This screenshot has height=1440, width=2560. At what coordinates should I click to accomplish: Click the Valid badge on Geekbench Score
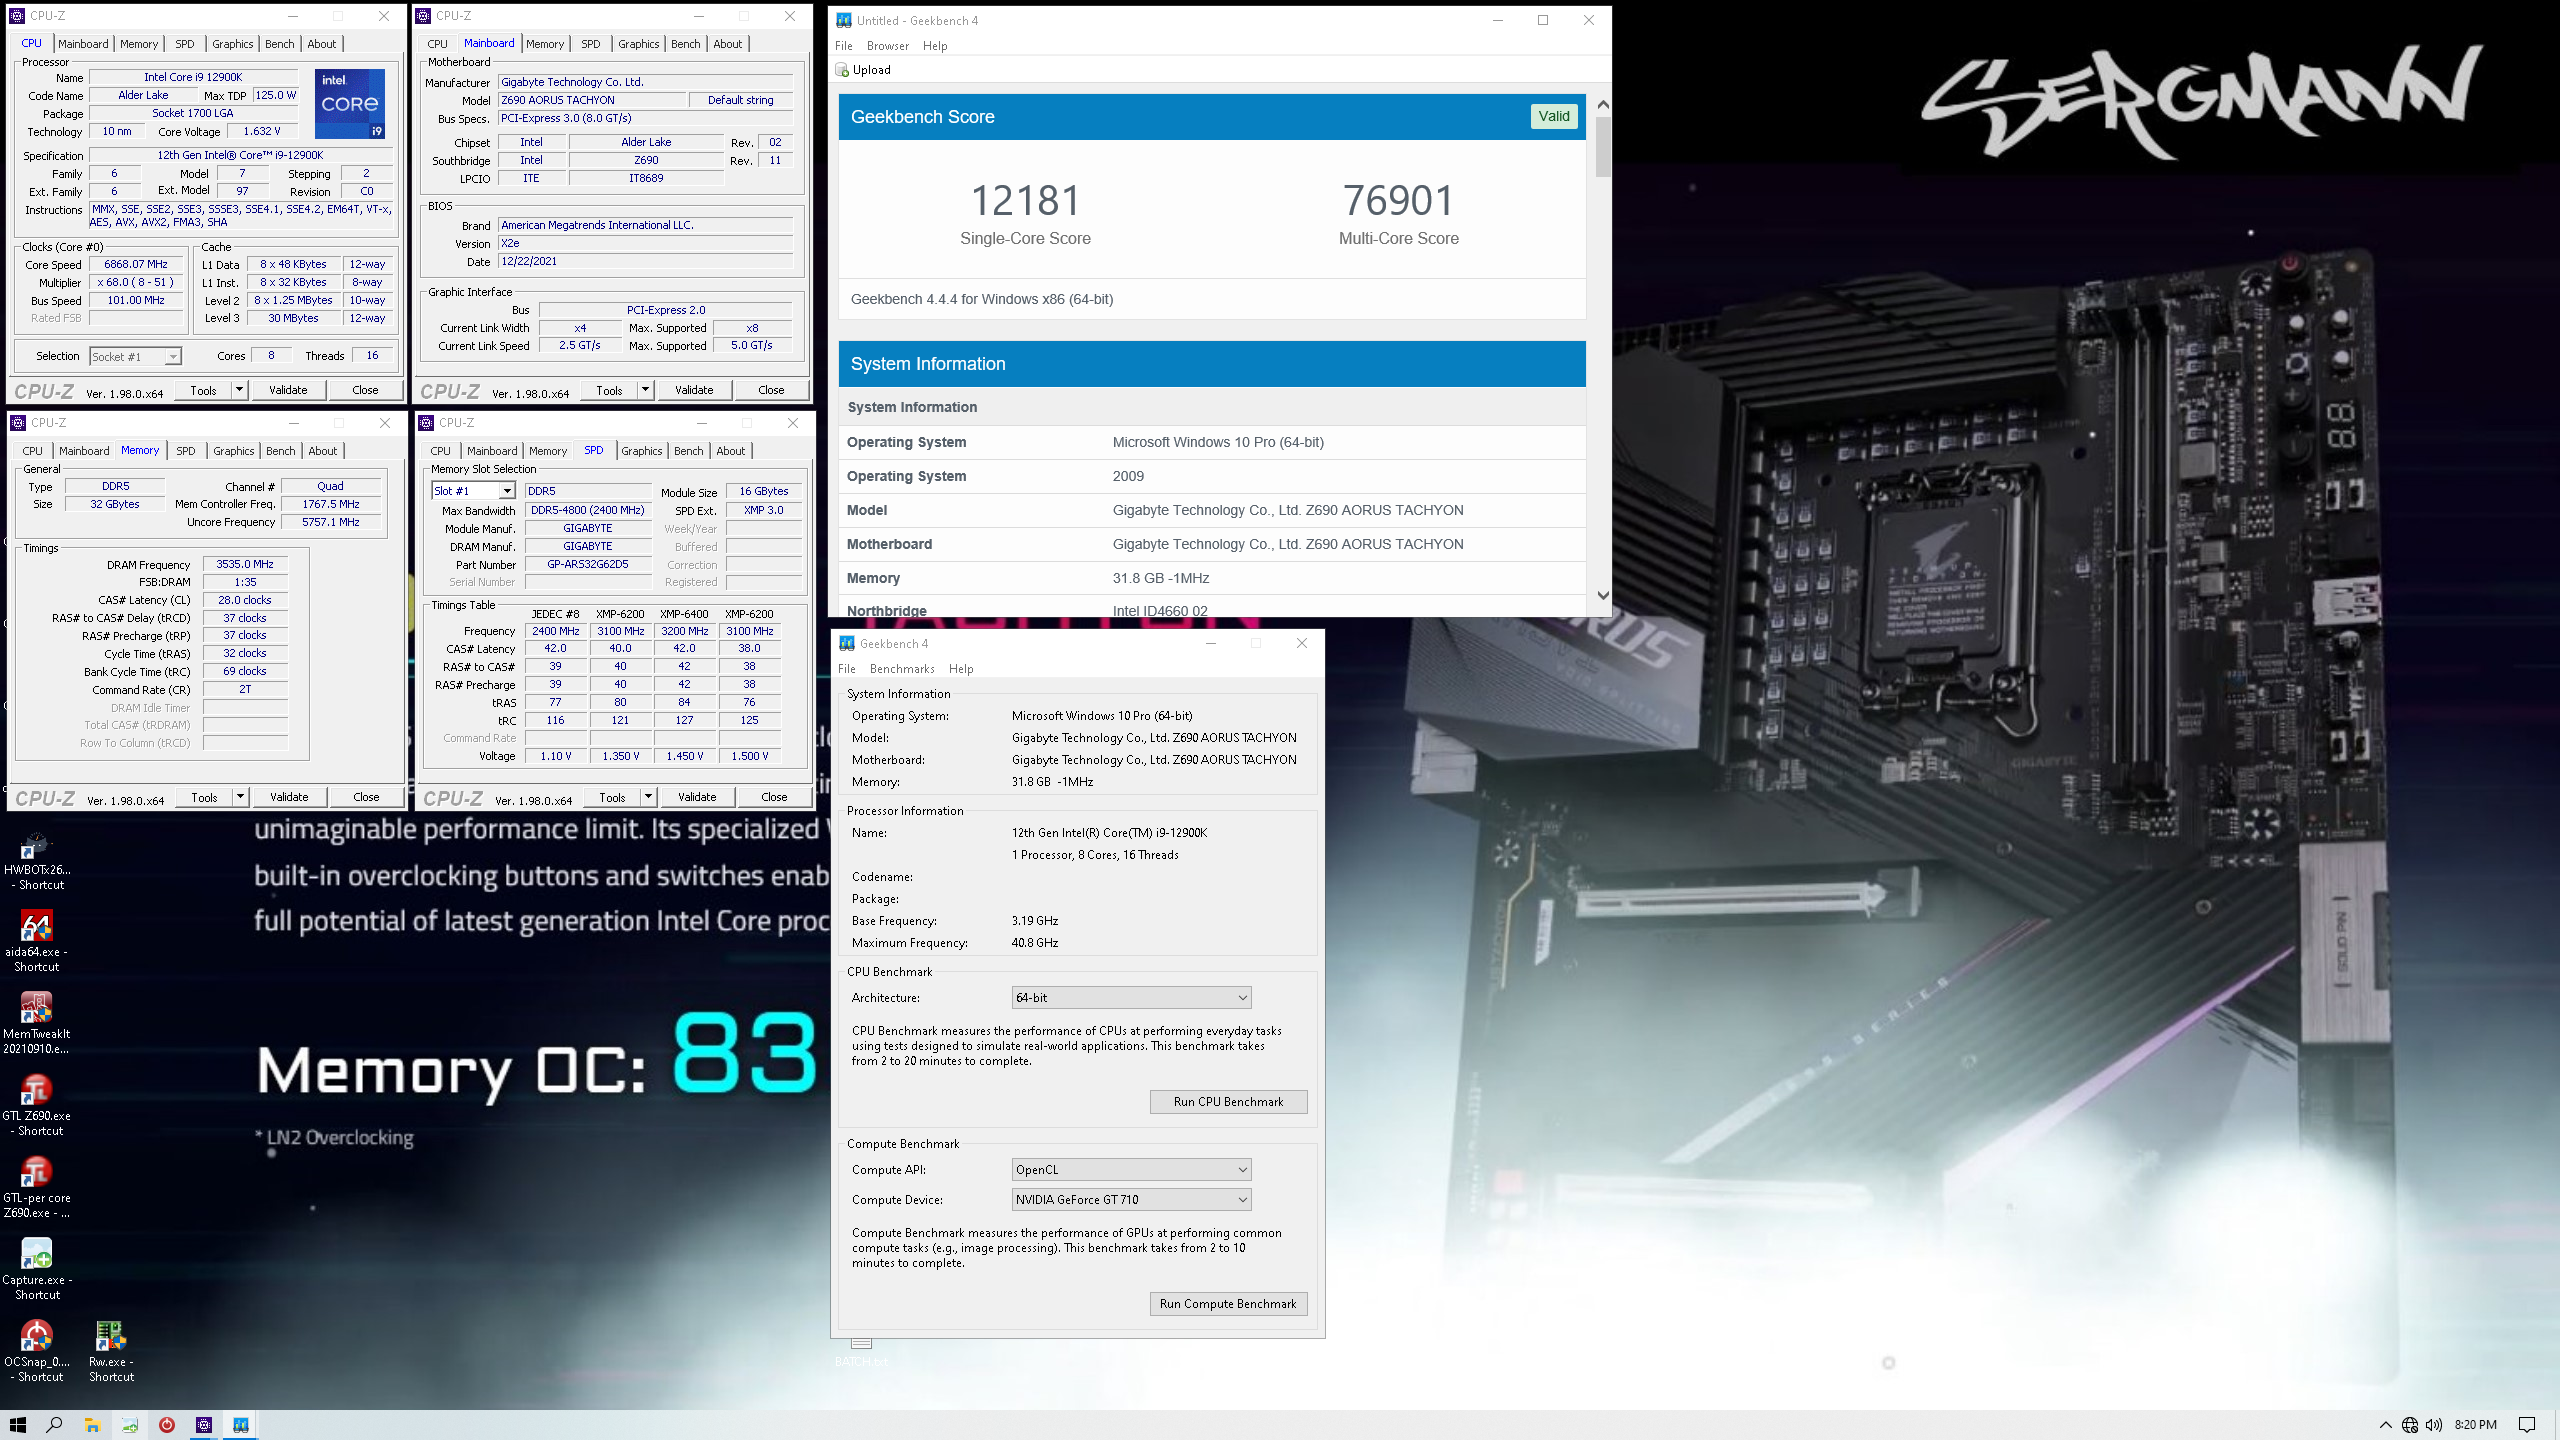tap(1554, 117)
